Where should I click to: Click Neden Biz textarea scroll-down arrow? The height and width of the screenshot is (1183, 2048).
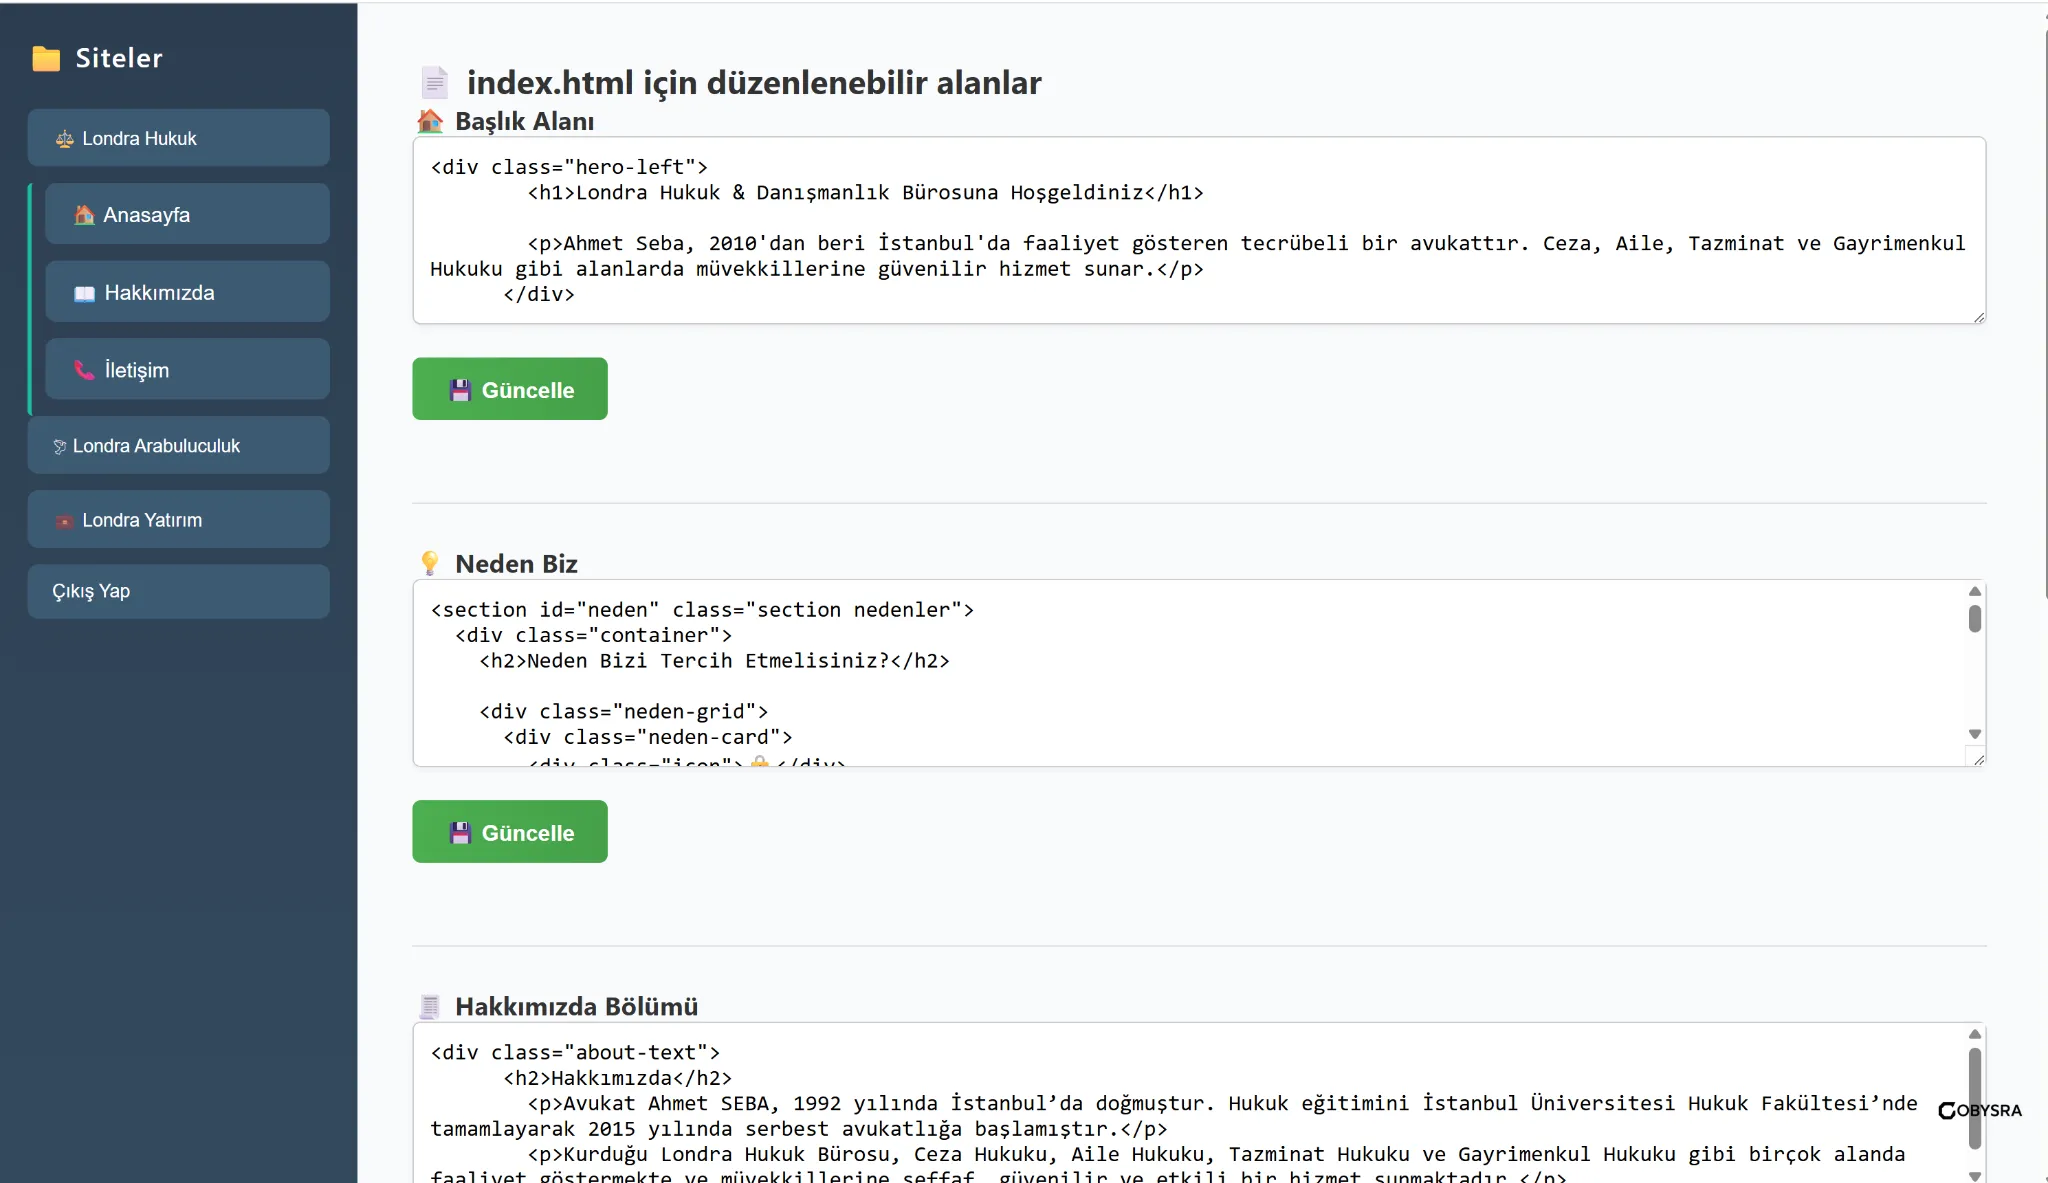1974,734
